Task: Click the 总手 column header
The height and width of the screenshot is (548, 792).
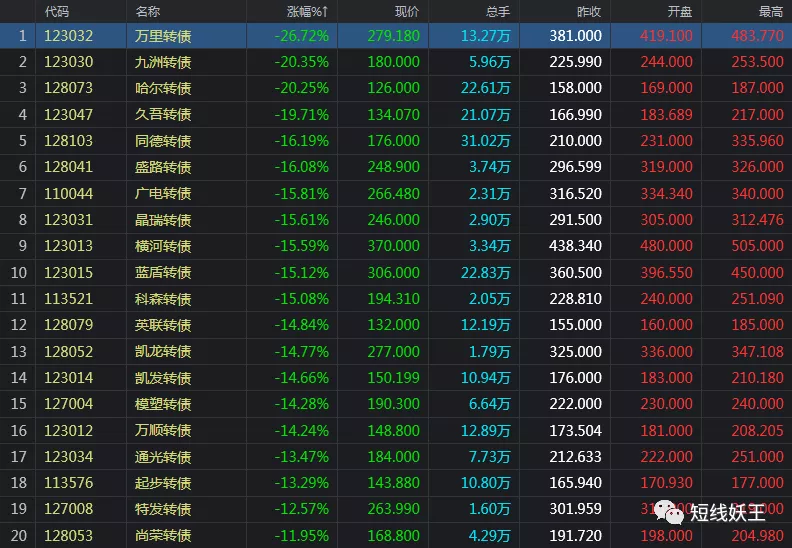Action: click(497, 11)
